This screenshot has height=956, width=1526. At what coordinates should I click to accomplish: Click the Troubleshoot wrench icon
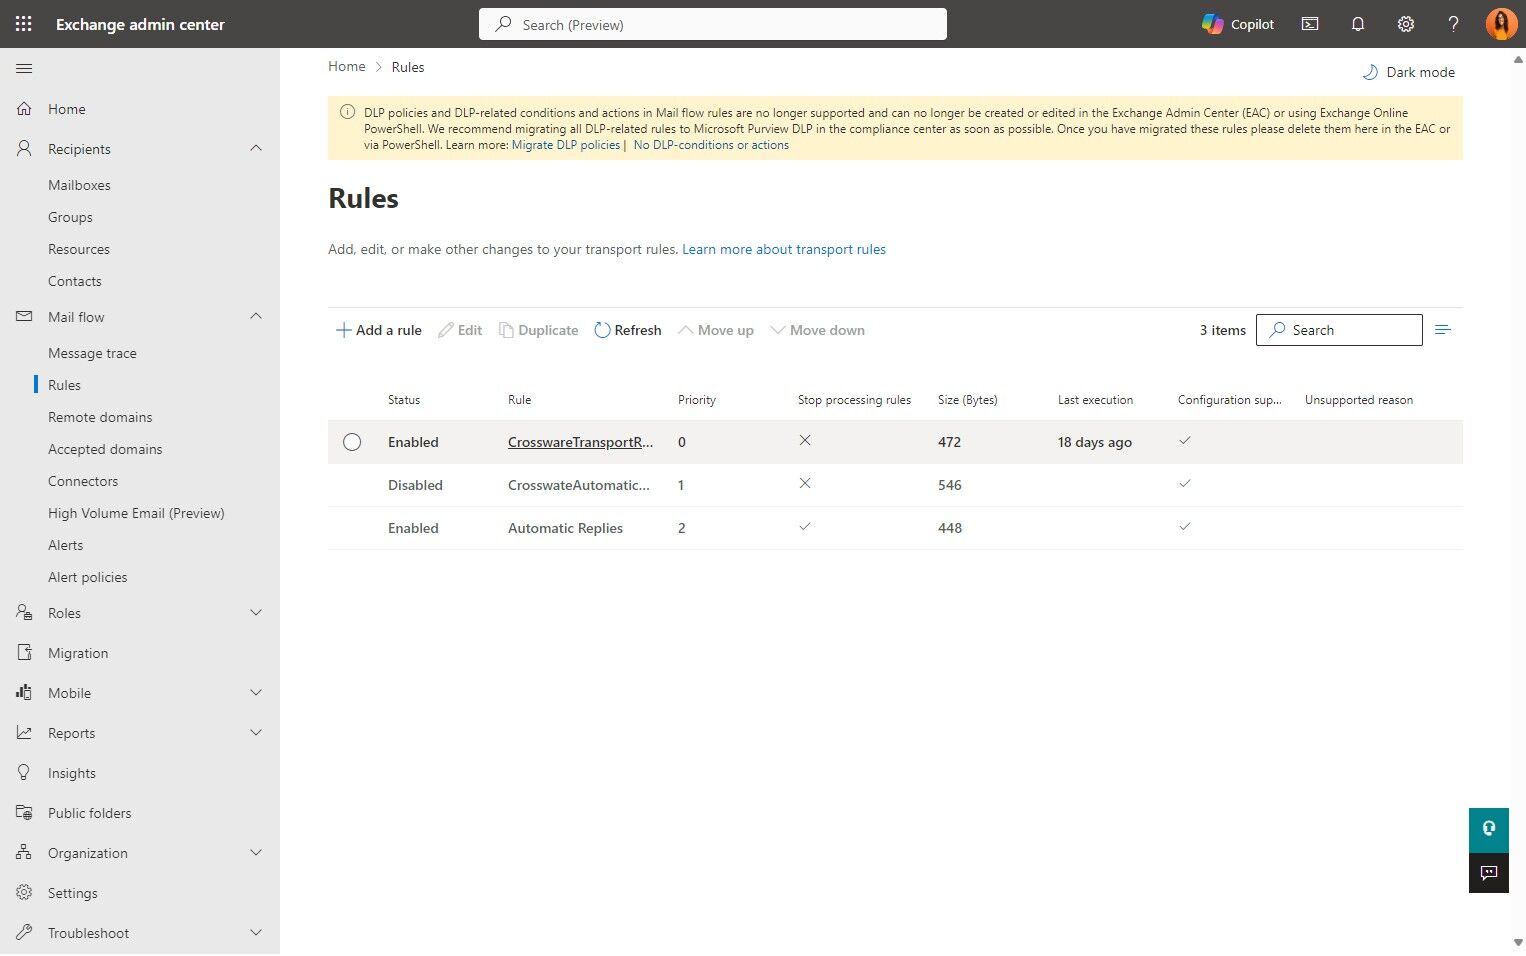pyautogui.click(x=24, y=932)
